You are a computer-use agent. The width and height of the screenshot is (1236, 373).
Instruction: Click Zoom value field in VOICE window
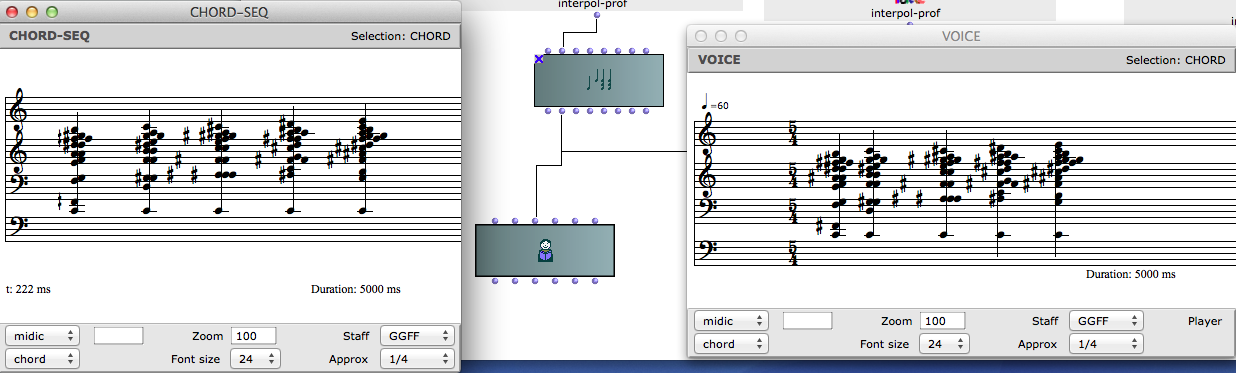click(x=942, y=321)
